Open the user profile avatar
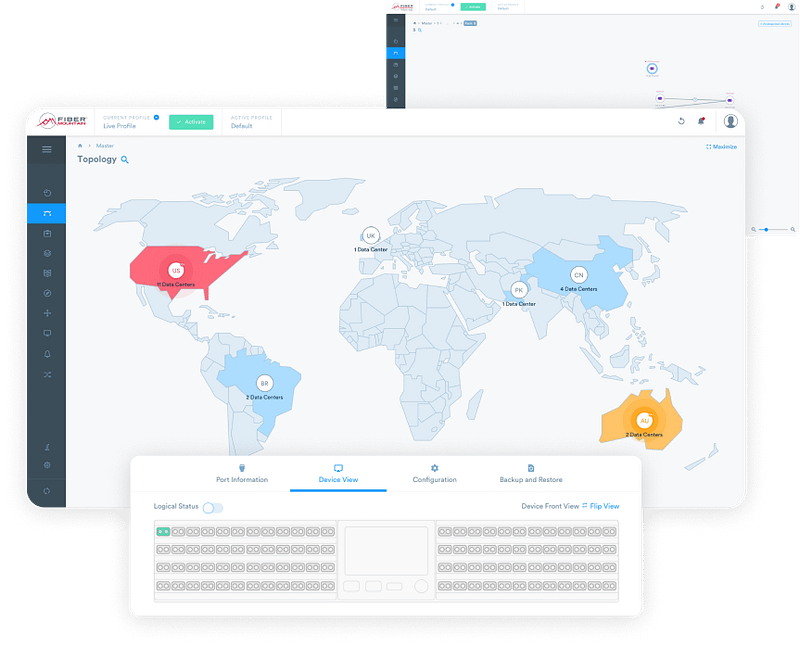Viewport: 800px width, 646px height. coord(731,121)
